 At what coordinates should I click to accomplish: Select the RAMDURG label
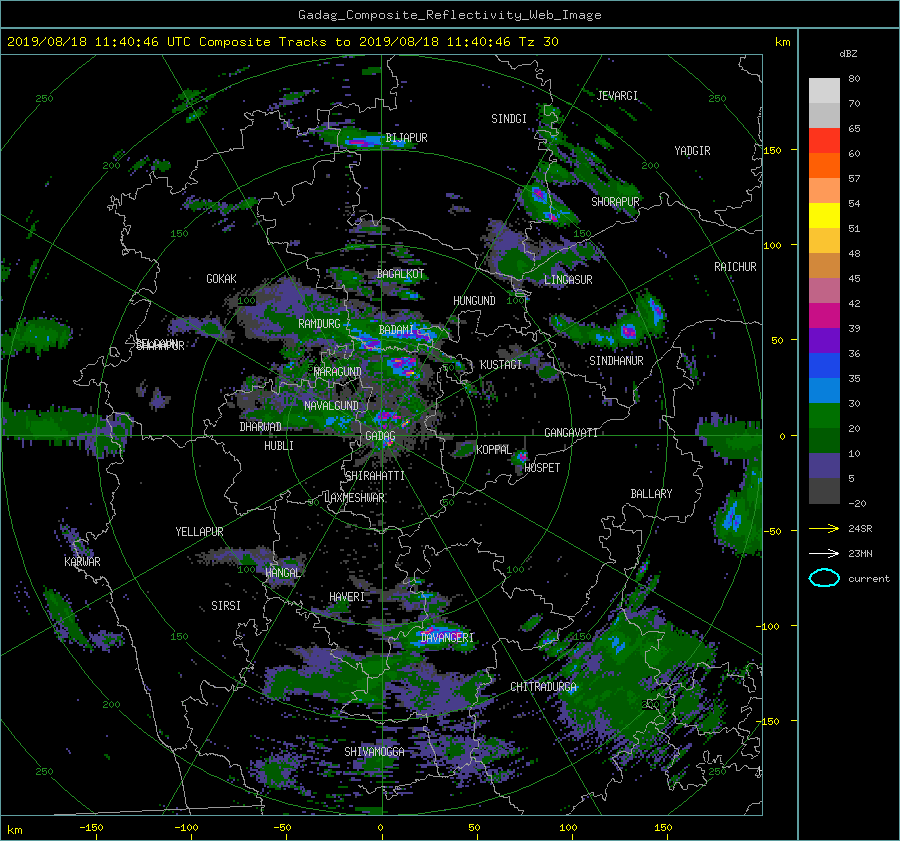(x=319, y=324)
